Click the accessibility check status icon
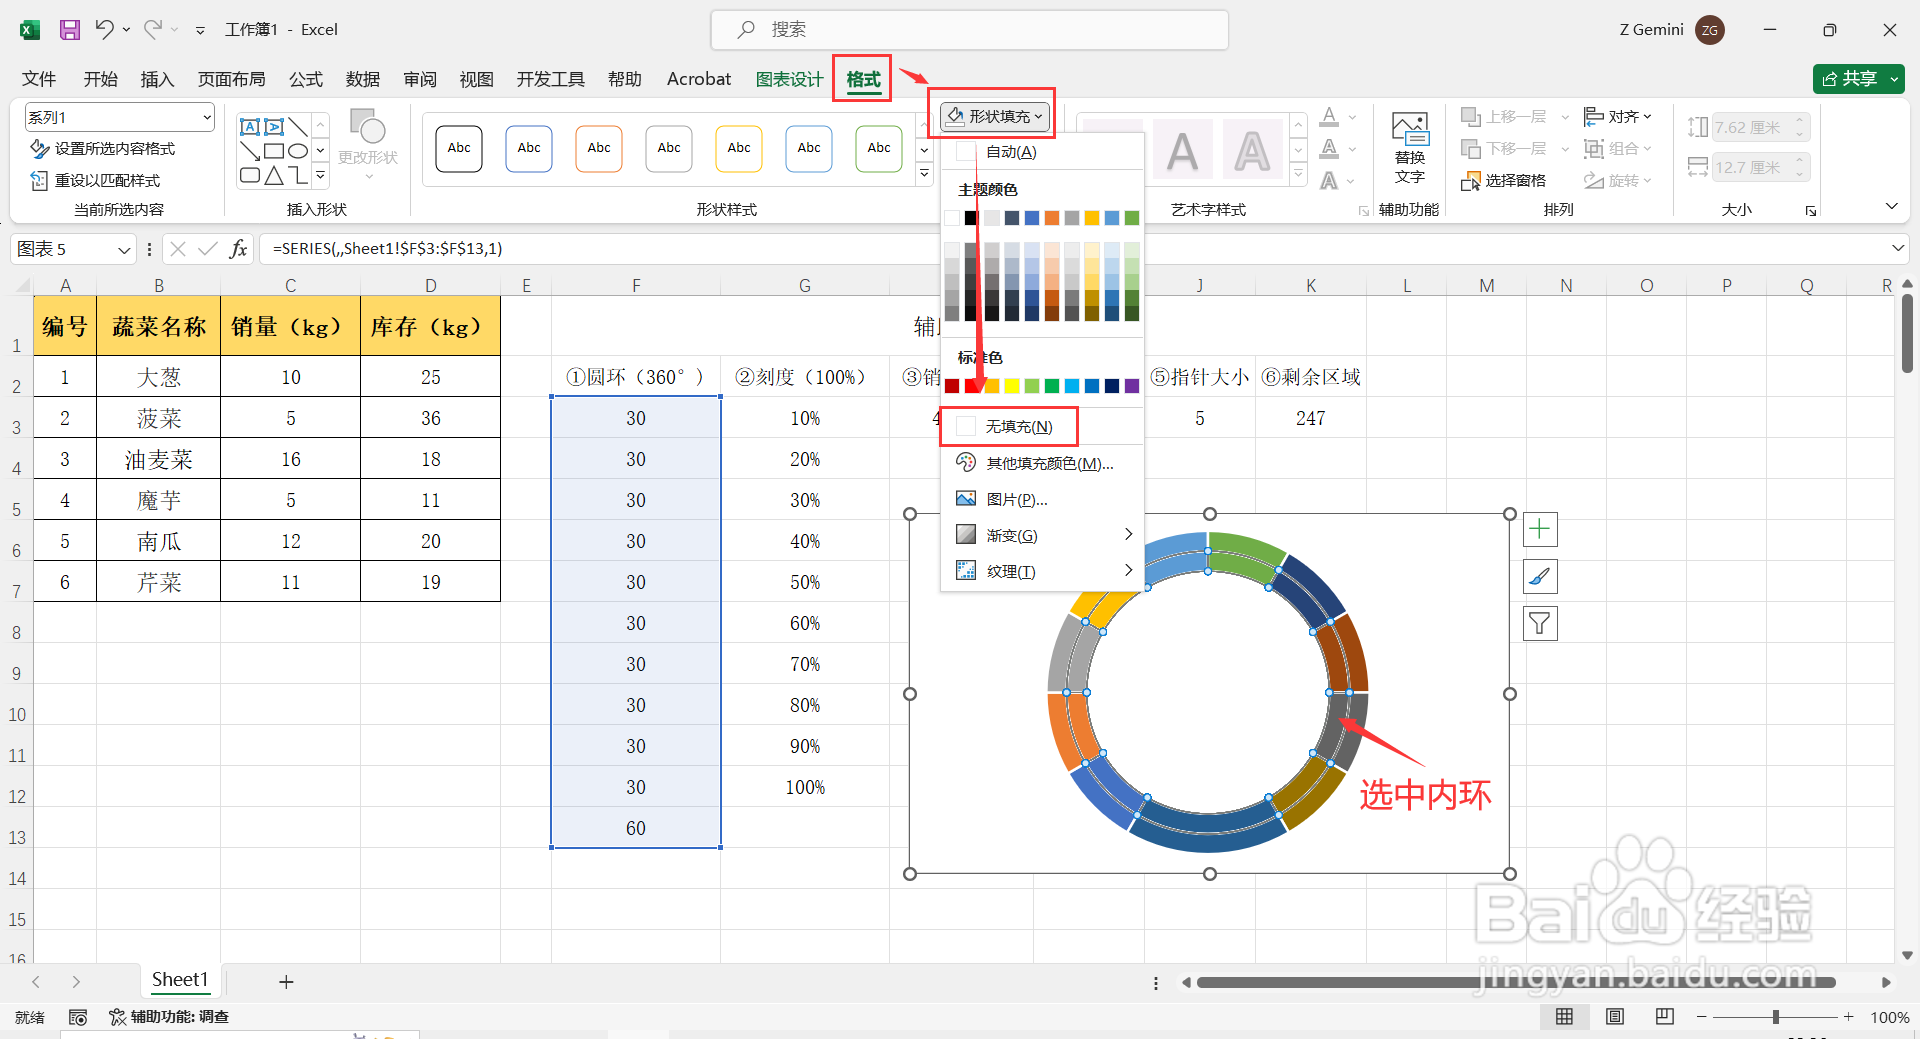The width and height of the screenshot is (1920, 1039). coord(169,1017)
